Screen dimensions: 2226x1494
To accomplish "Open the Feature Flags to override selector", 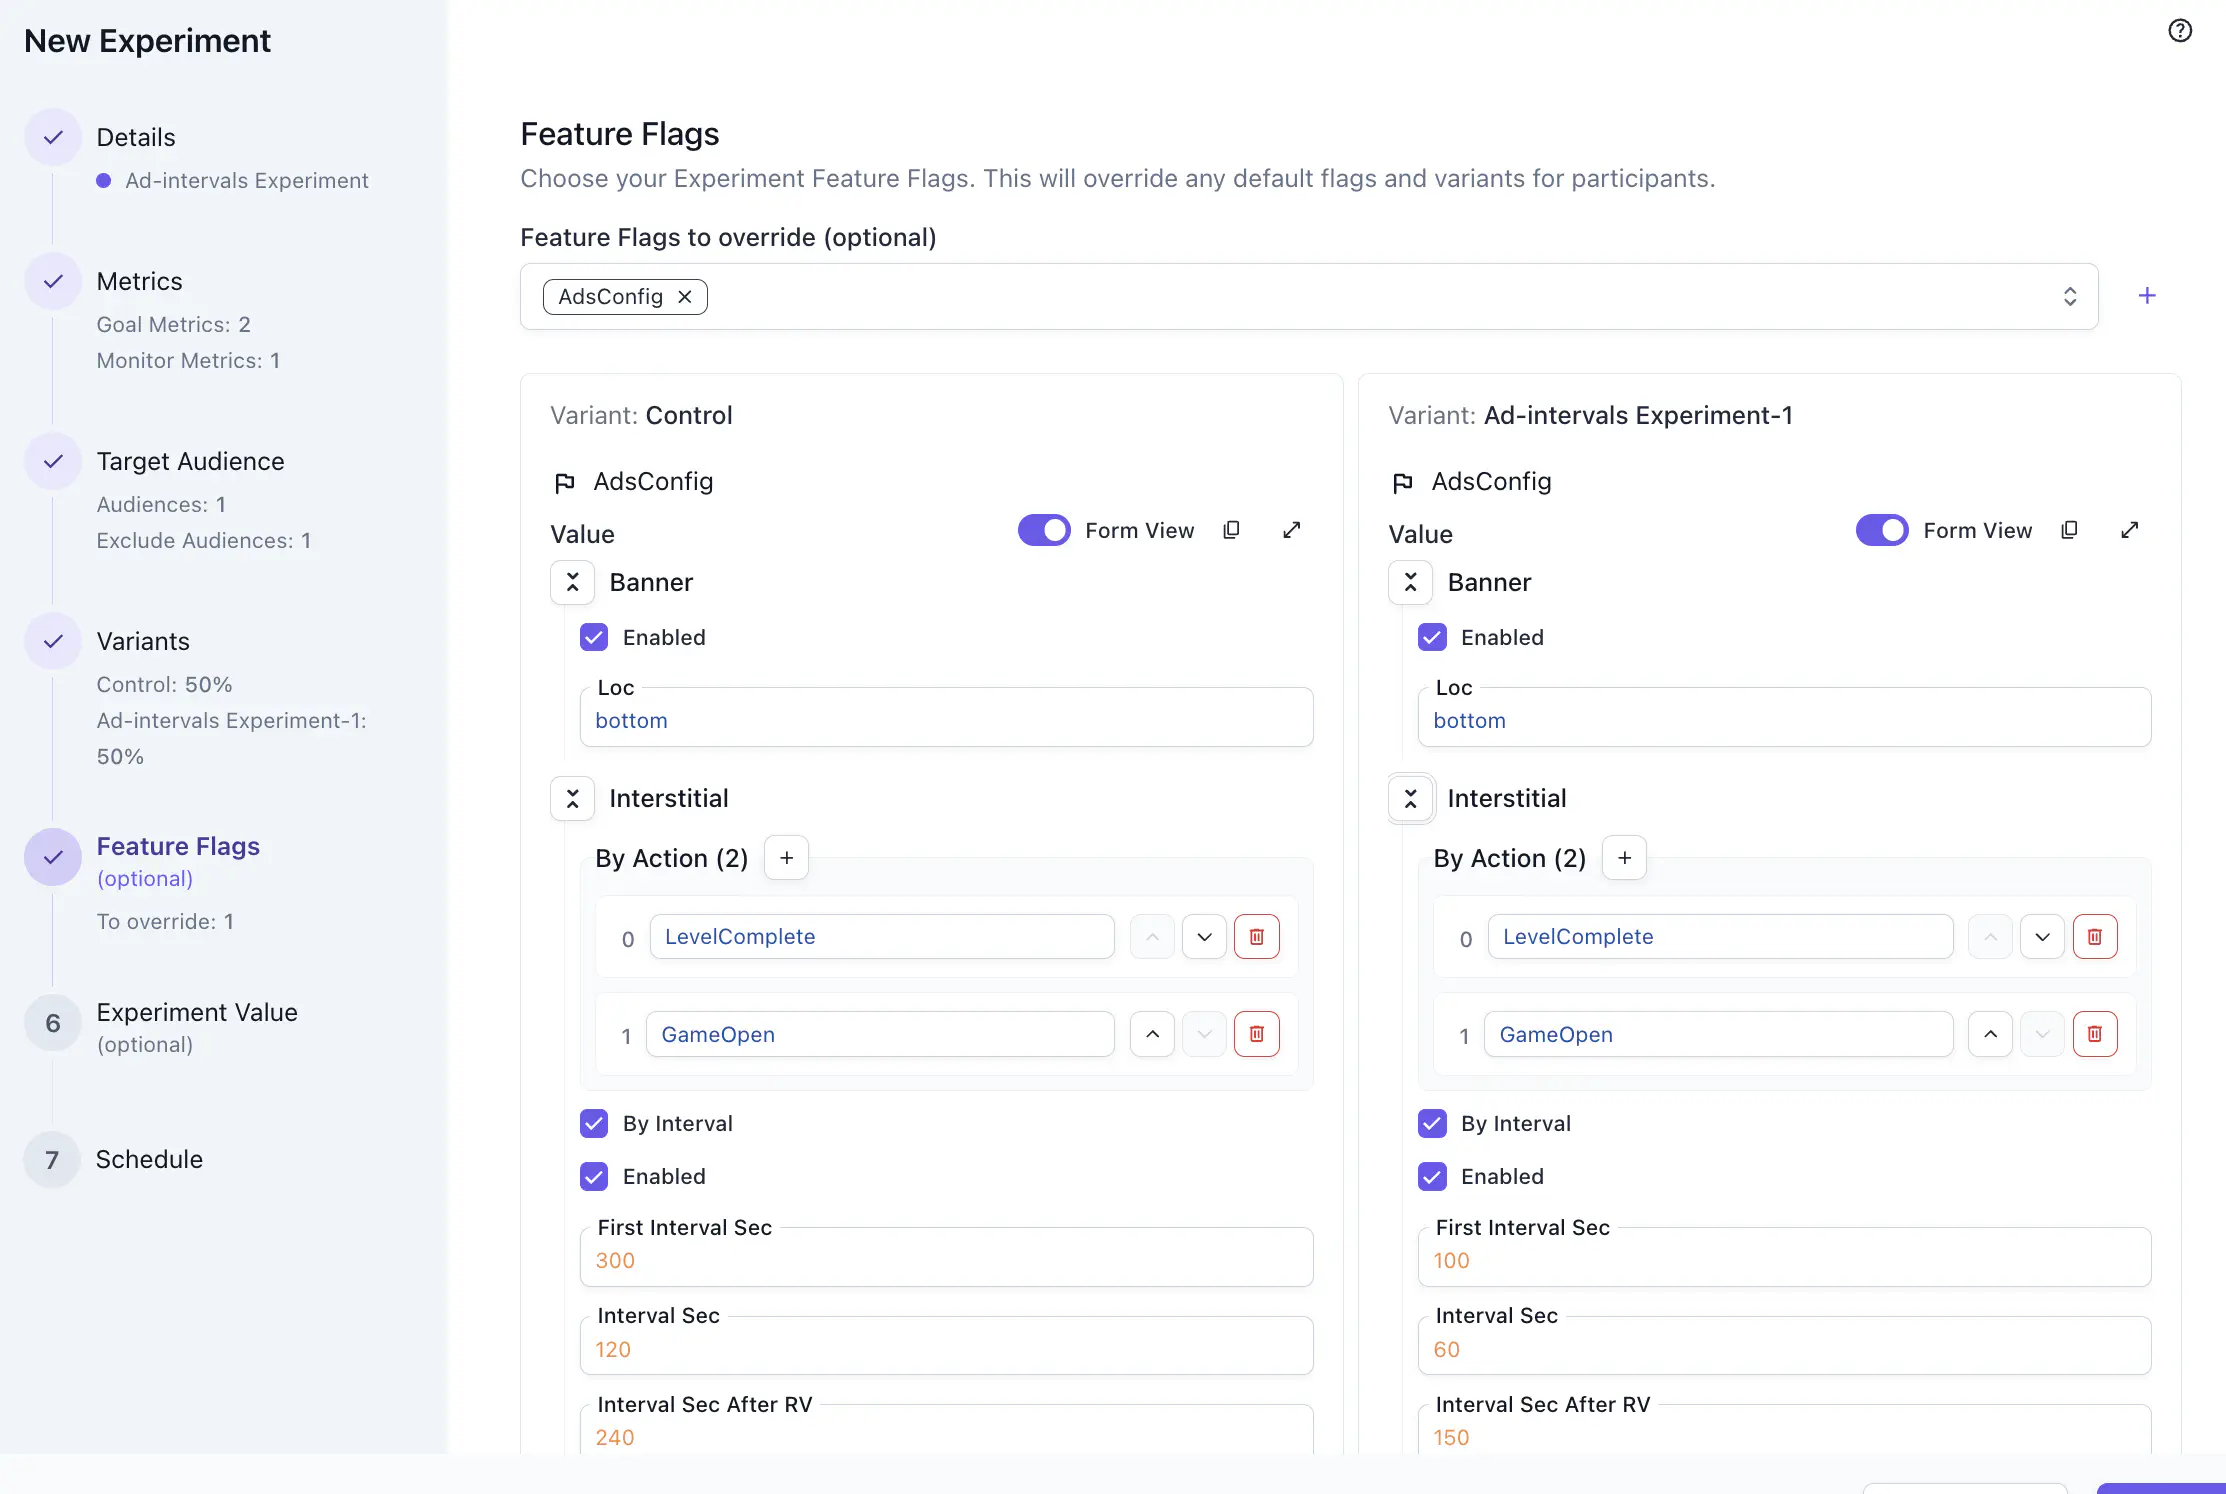I will 2071,296.
